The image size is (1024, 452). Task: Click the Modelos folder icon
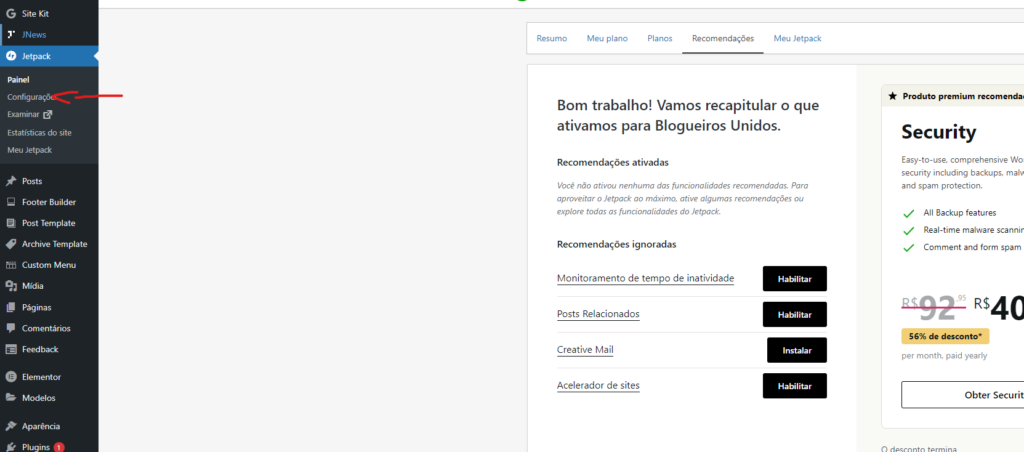11,398
